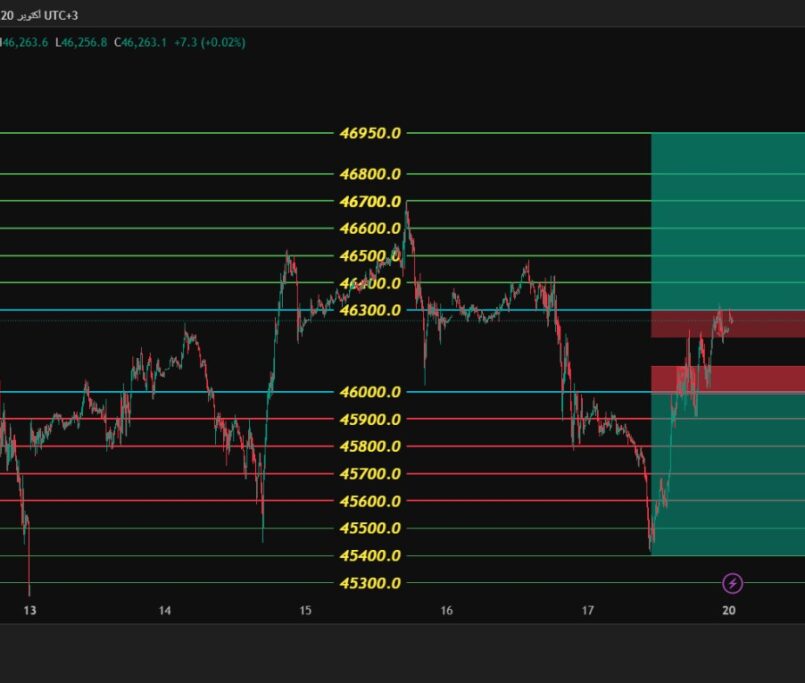The height and width of the screenshot is (683, 805).
Task: Click the 46700.0 resistance level label
Action: [370, 201]
